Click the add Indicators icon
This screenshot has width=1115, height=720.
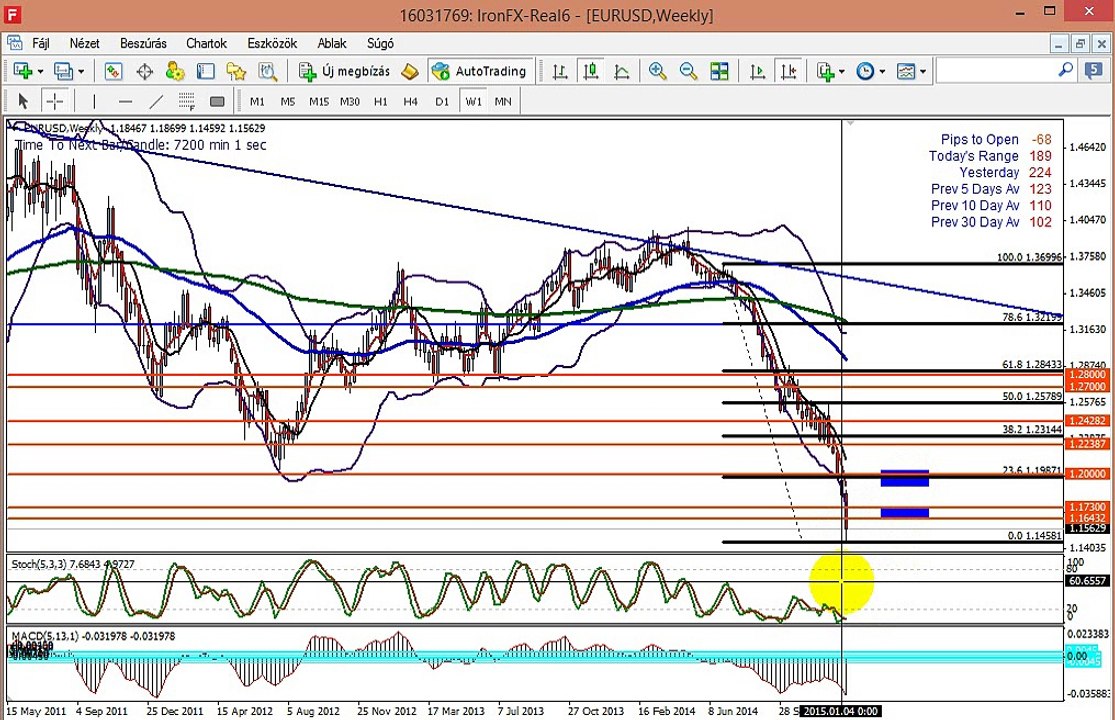(x=825, y=71)
